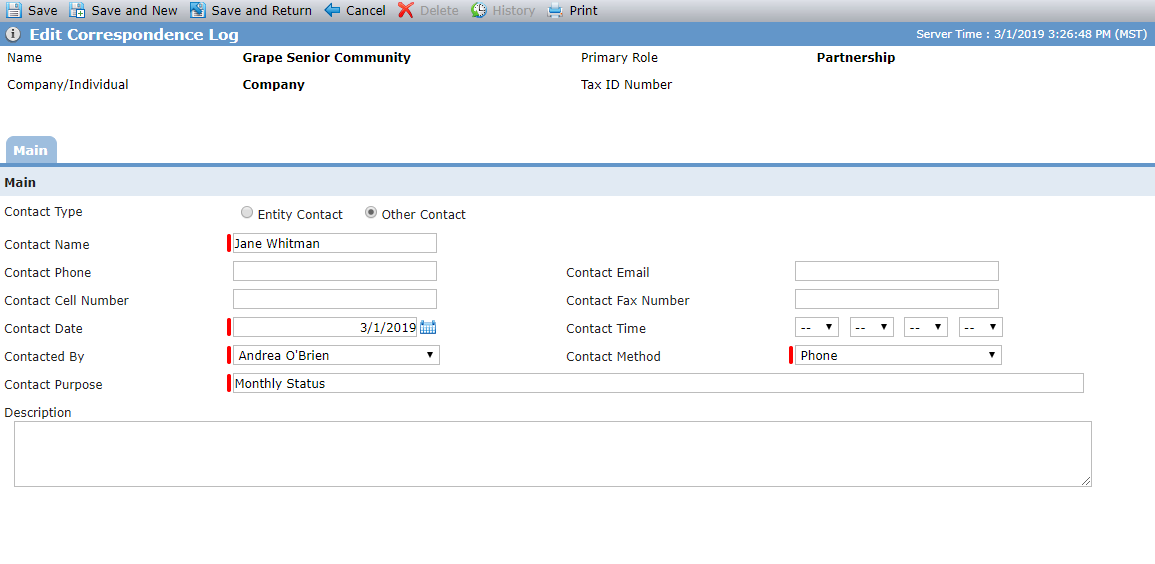
Task: Click the Save and Return icon
Action: pyautogui.click(x=197, y=10)
